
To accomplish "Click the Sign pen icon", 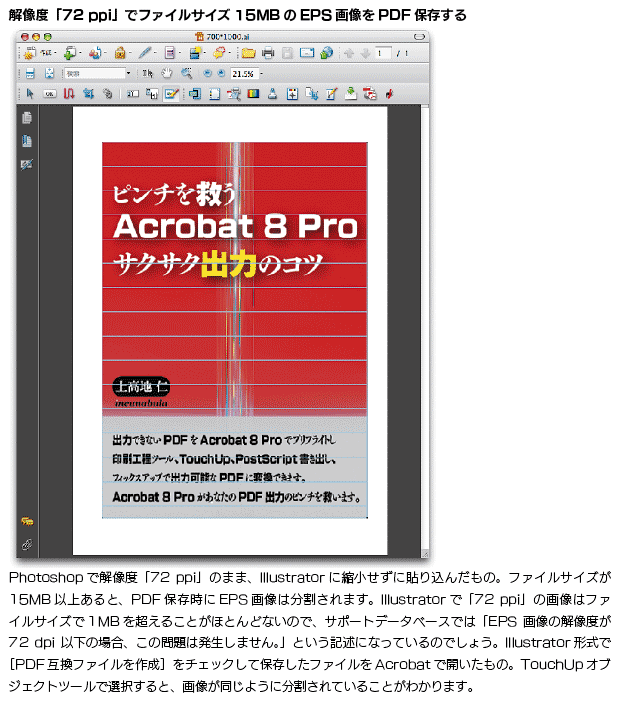I will point(144,53).
